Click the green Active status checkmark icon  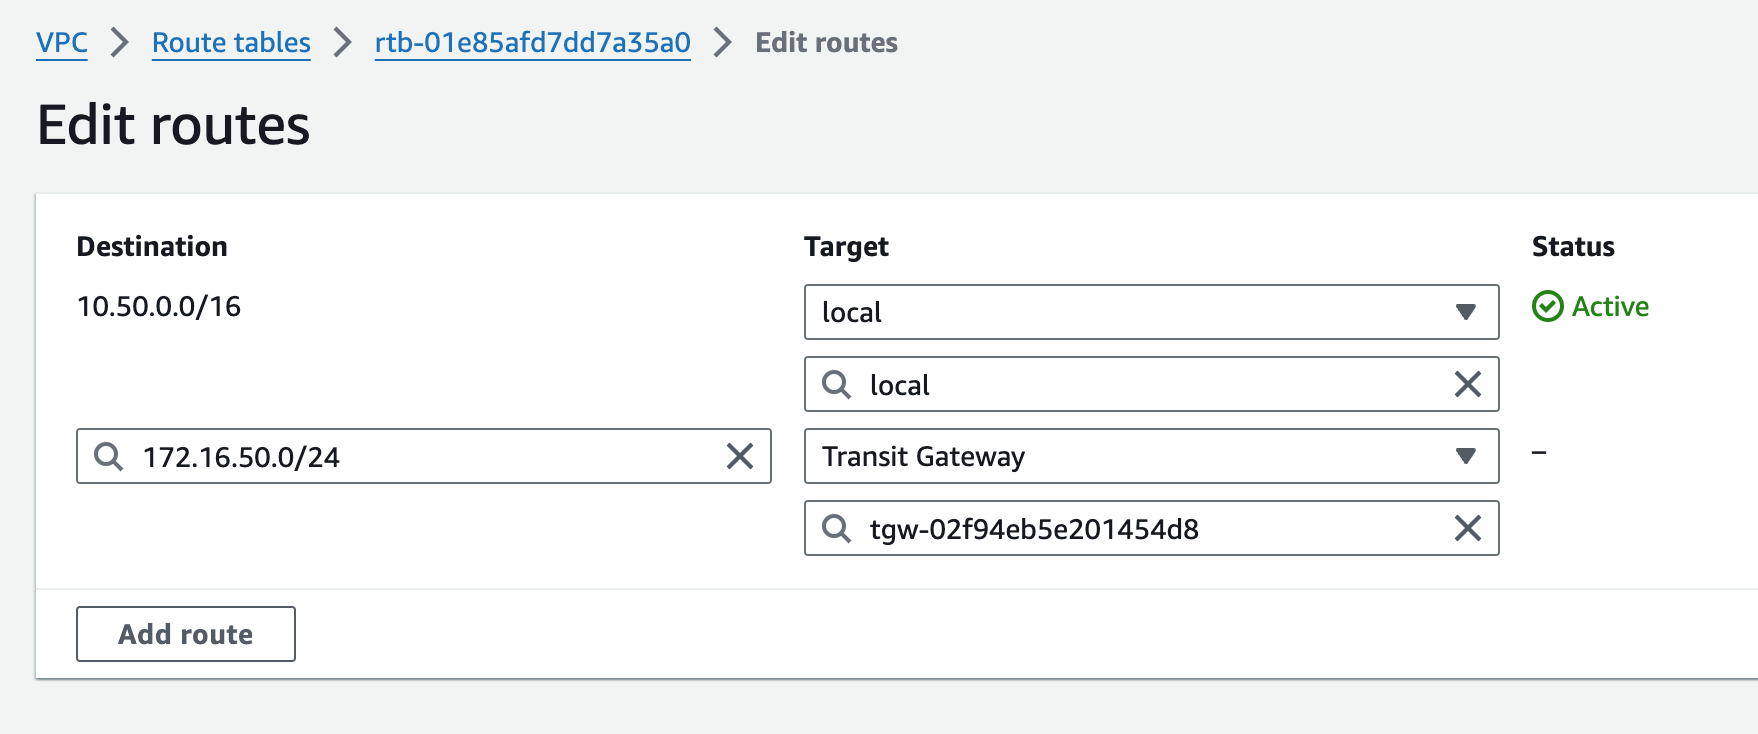pyautogui.click(x=1547, y=306)
